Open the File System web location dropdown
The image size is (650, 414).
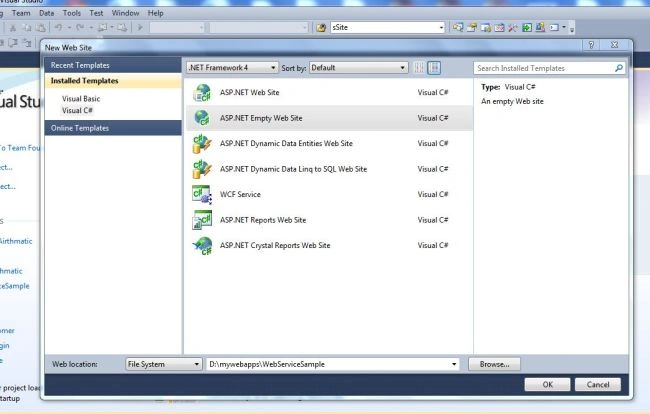coord(163,364)
